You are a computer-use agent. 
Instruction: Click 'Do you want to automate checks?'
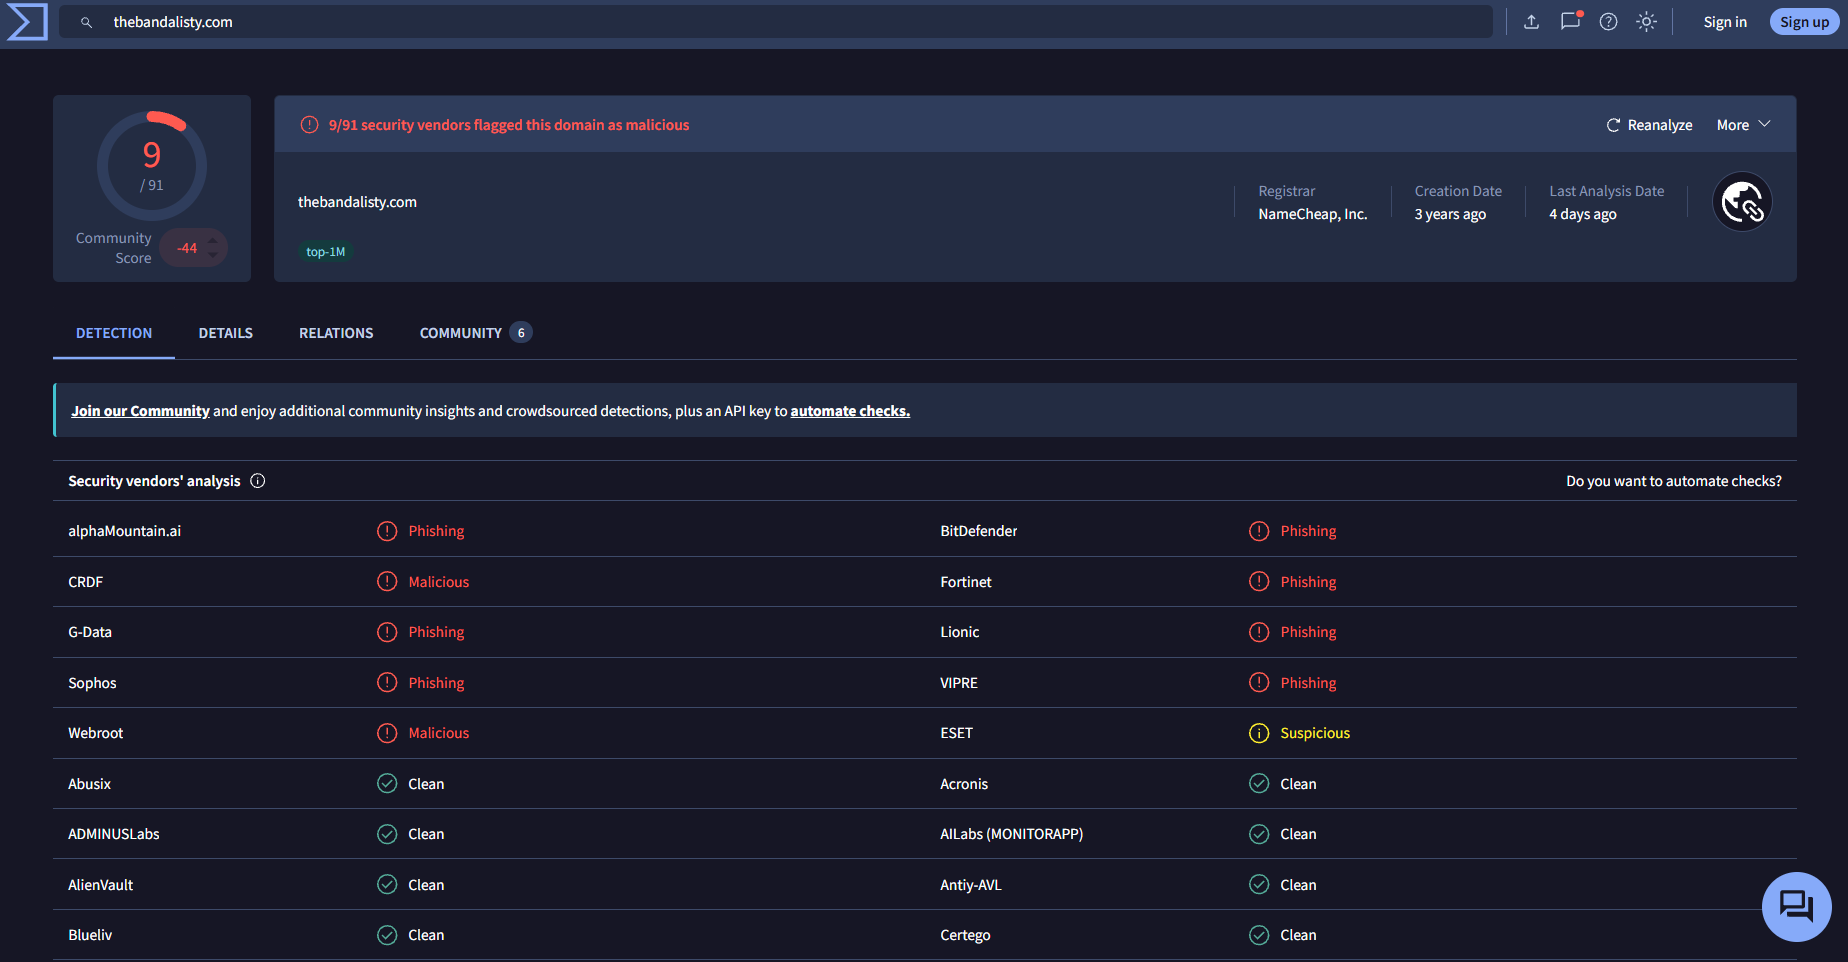(1673, 481)
